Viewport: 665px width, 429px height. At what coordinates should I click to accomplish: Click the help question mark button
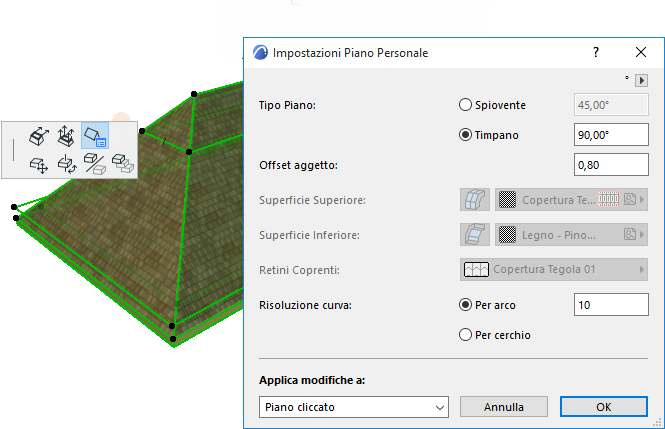tap(596, 52)
